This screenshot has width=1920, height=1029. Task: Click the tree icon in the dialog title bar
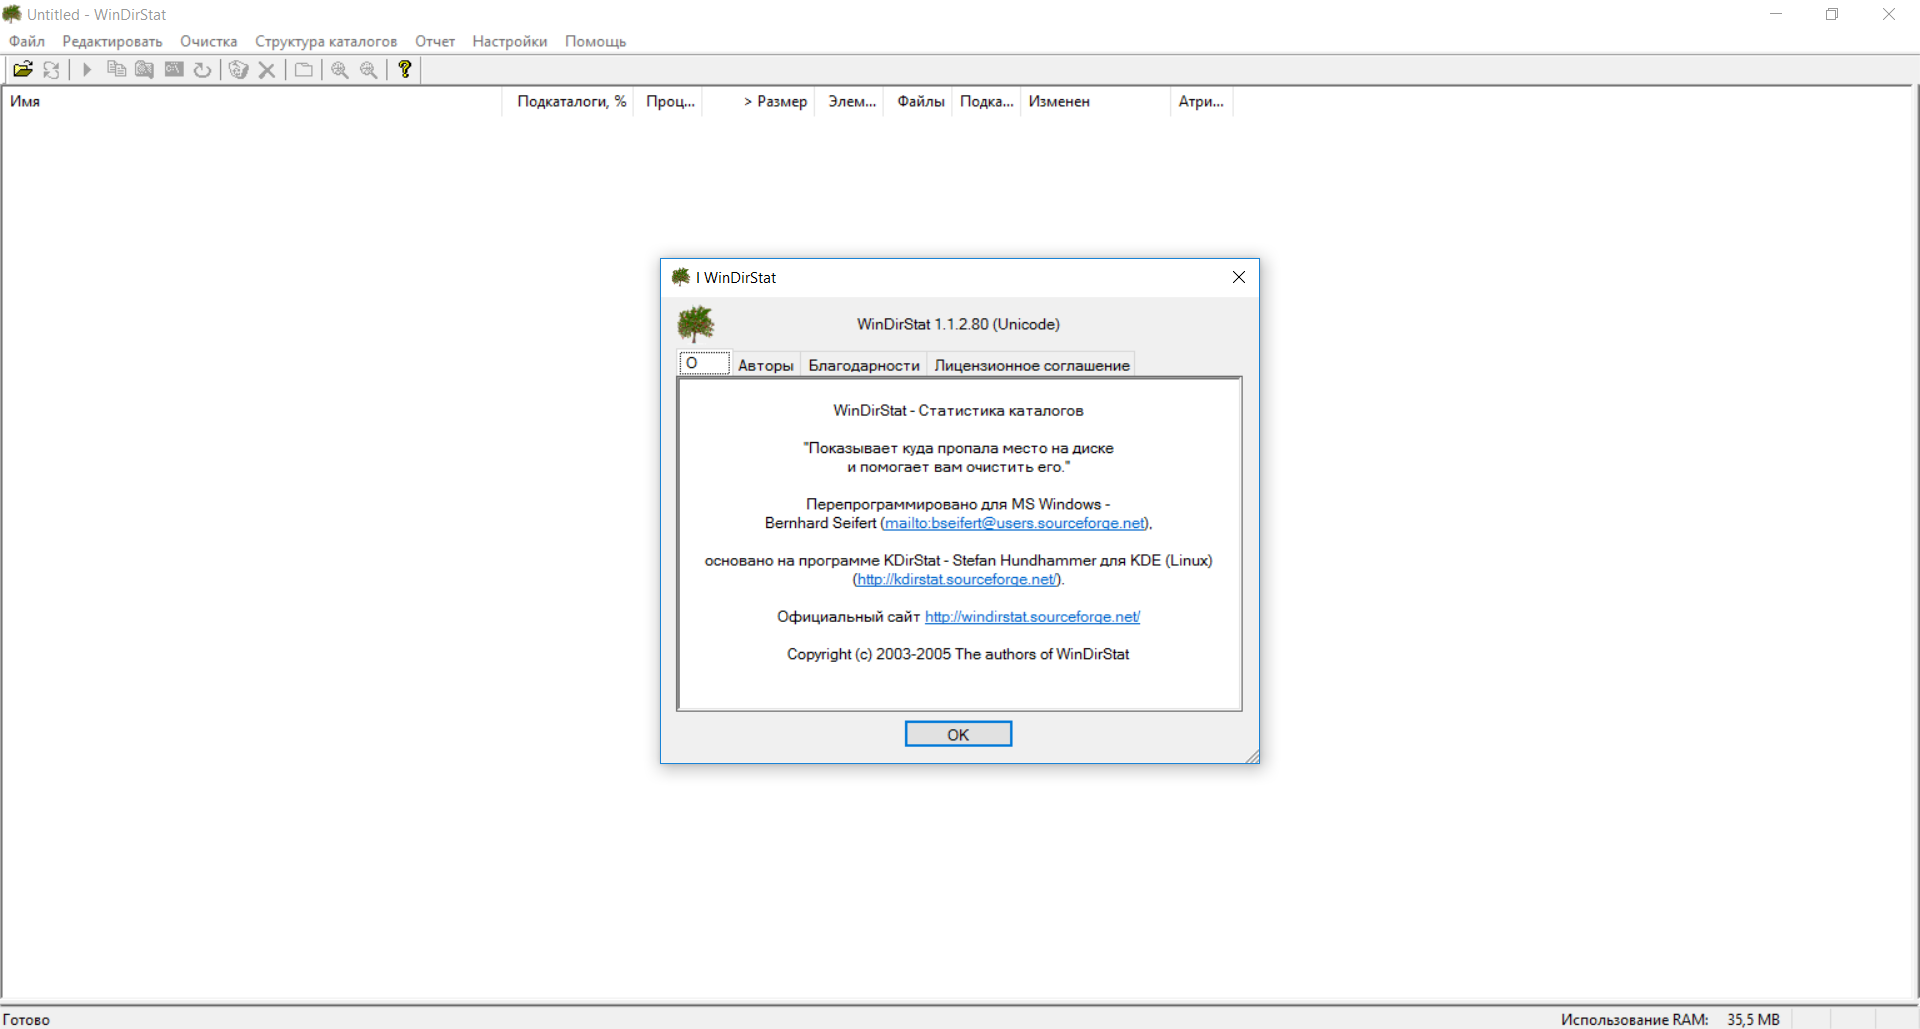tap(681, 277)
